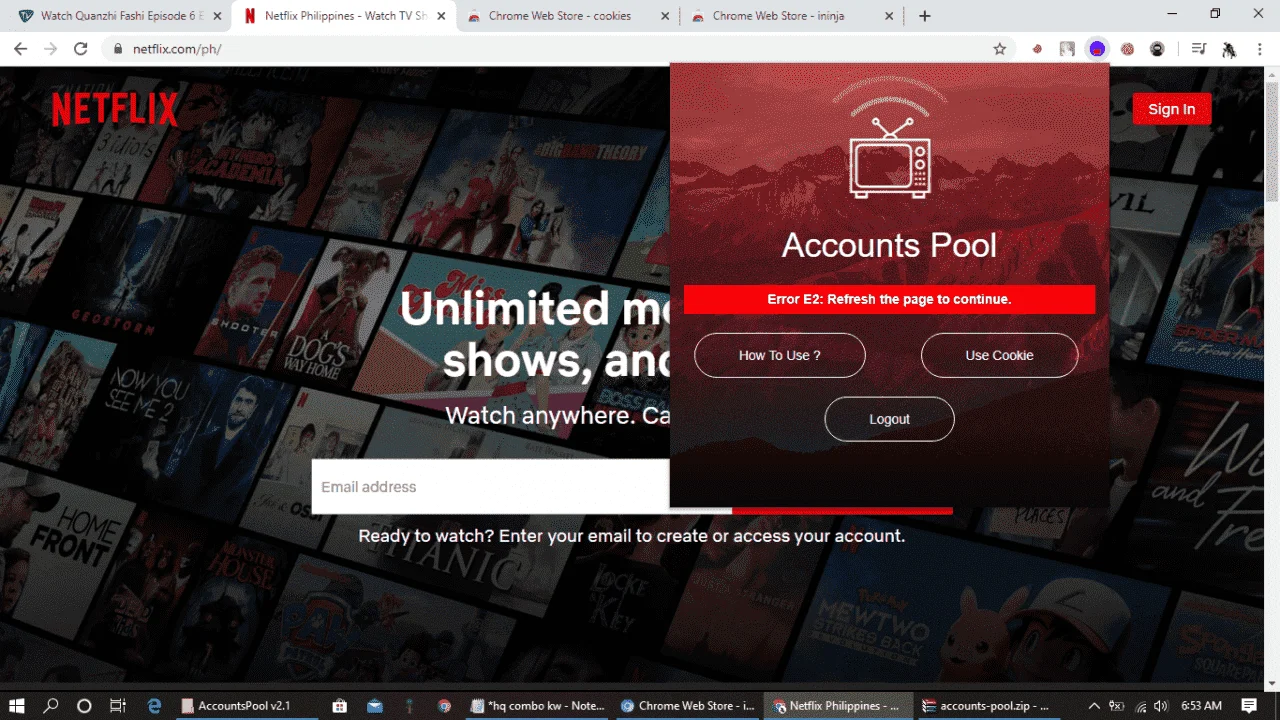Open the Windows Action Center notifications
The height and width of the screenshot is (720, 1280).
1249,706
